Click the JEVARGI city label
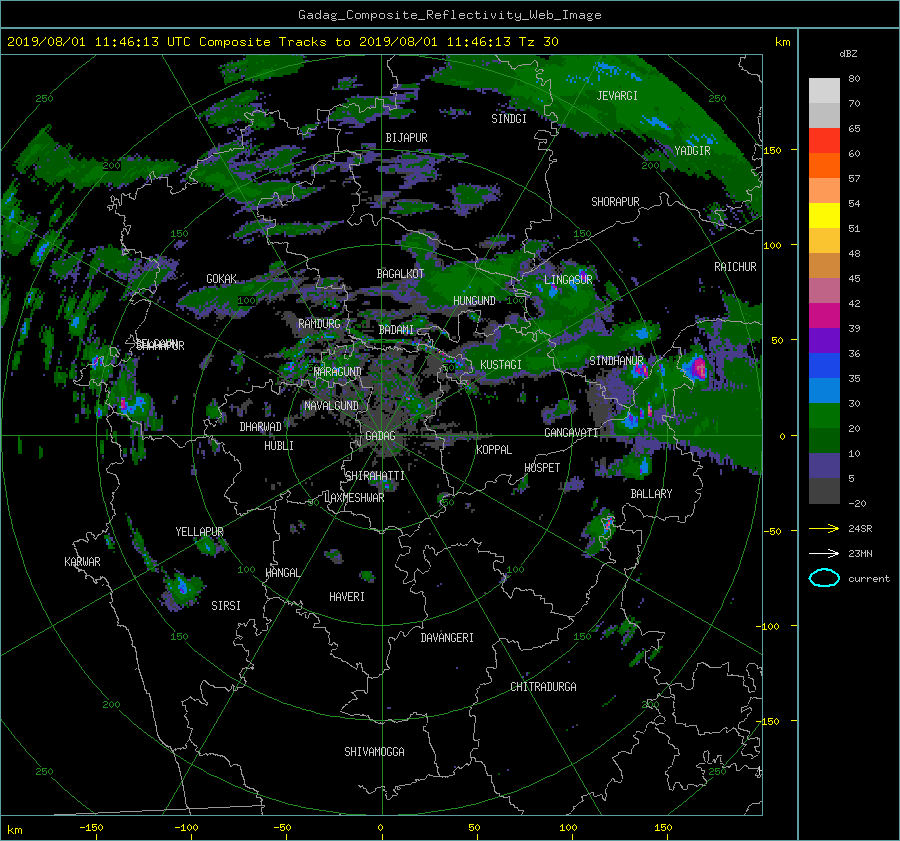Image resolution: width=900 pixels, height=841 pixels. tap(617, 96)
